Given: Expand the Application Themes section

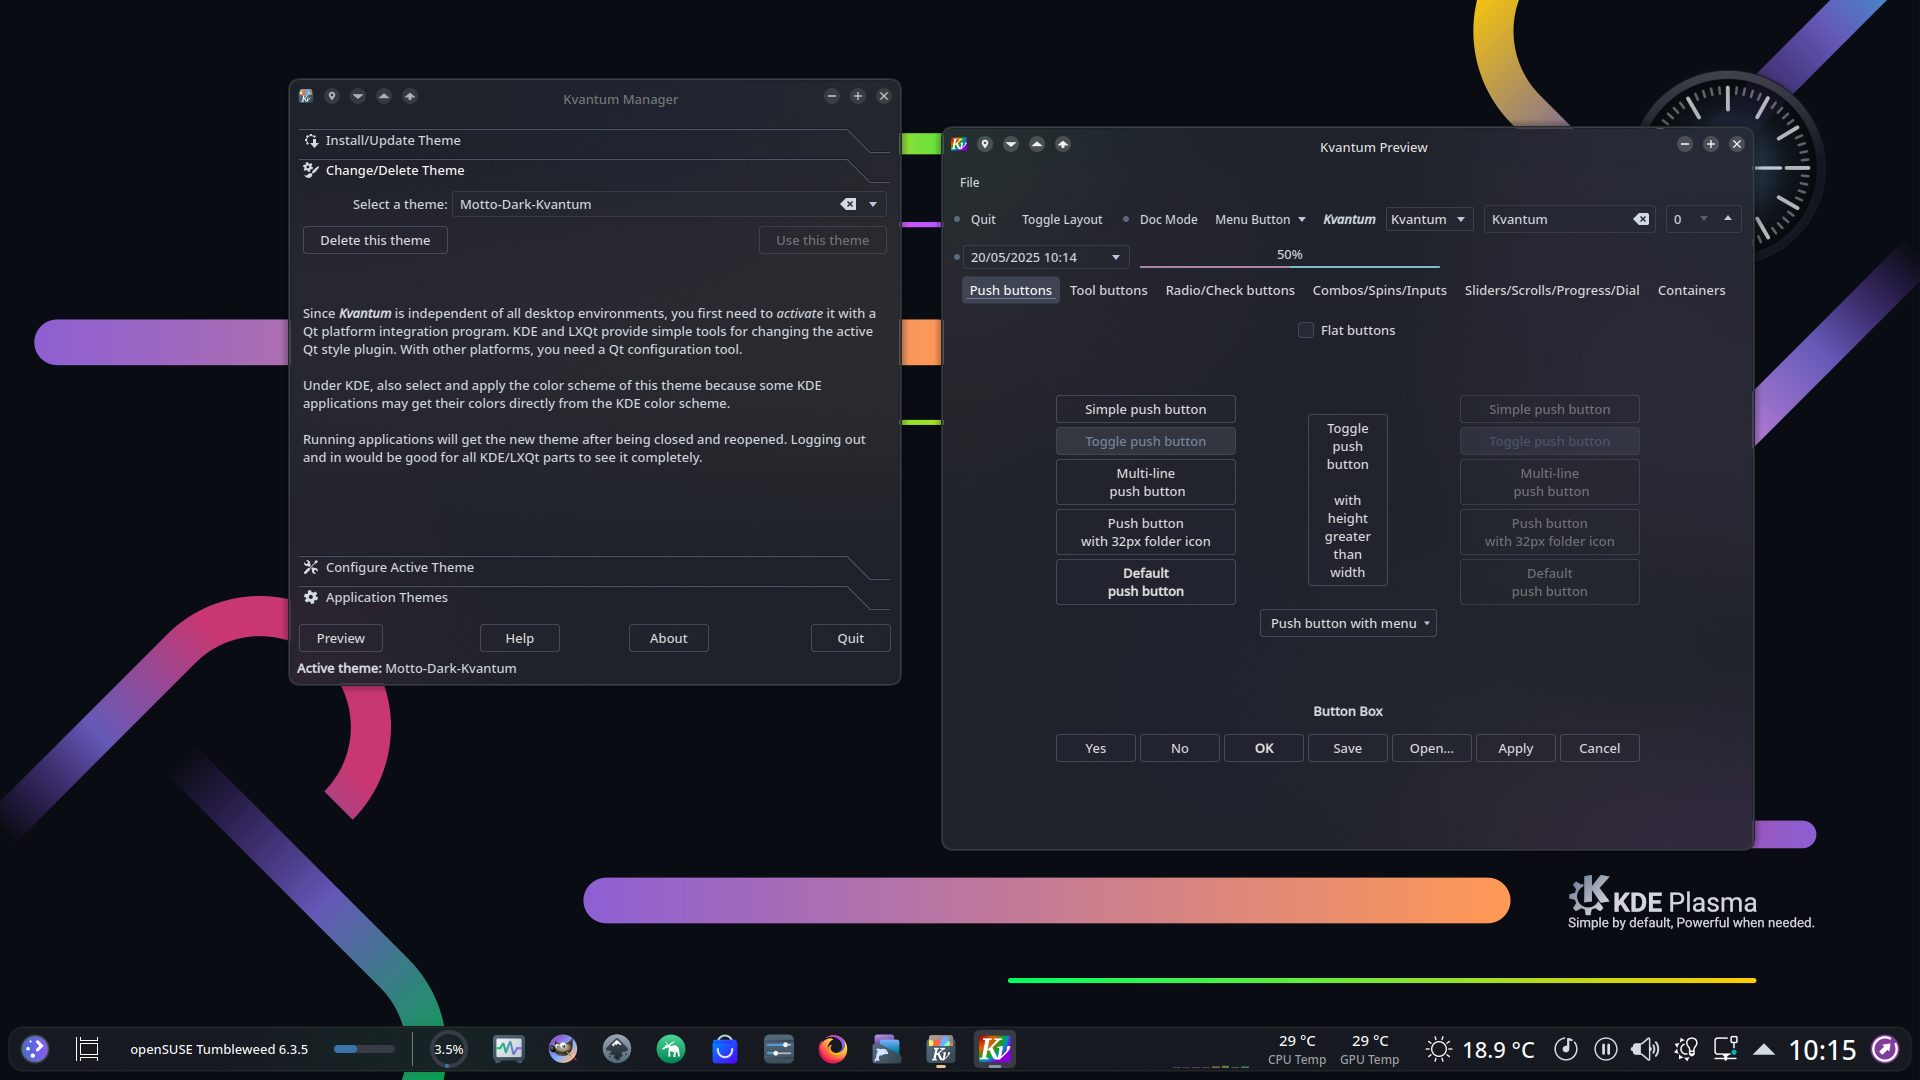Looking at the screenshot, I should pyautogui.click(x=594, y=598).
